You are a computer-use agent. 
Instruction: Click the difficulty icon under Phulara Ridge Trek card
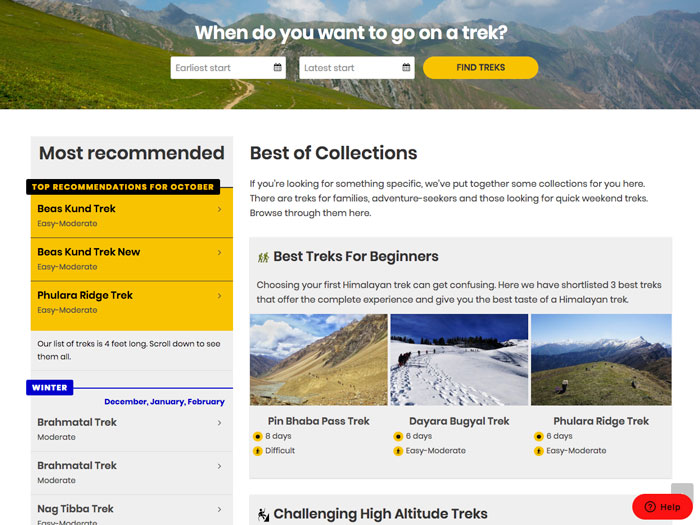[x=539, y=451]
